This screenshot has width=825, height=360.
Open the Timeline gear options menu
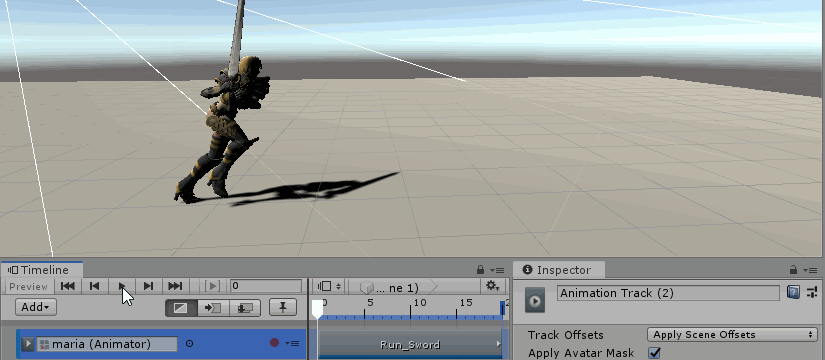tap(493, 286)
